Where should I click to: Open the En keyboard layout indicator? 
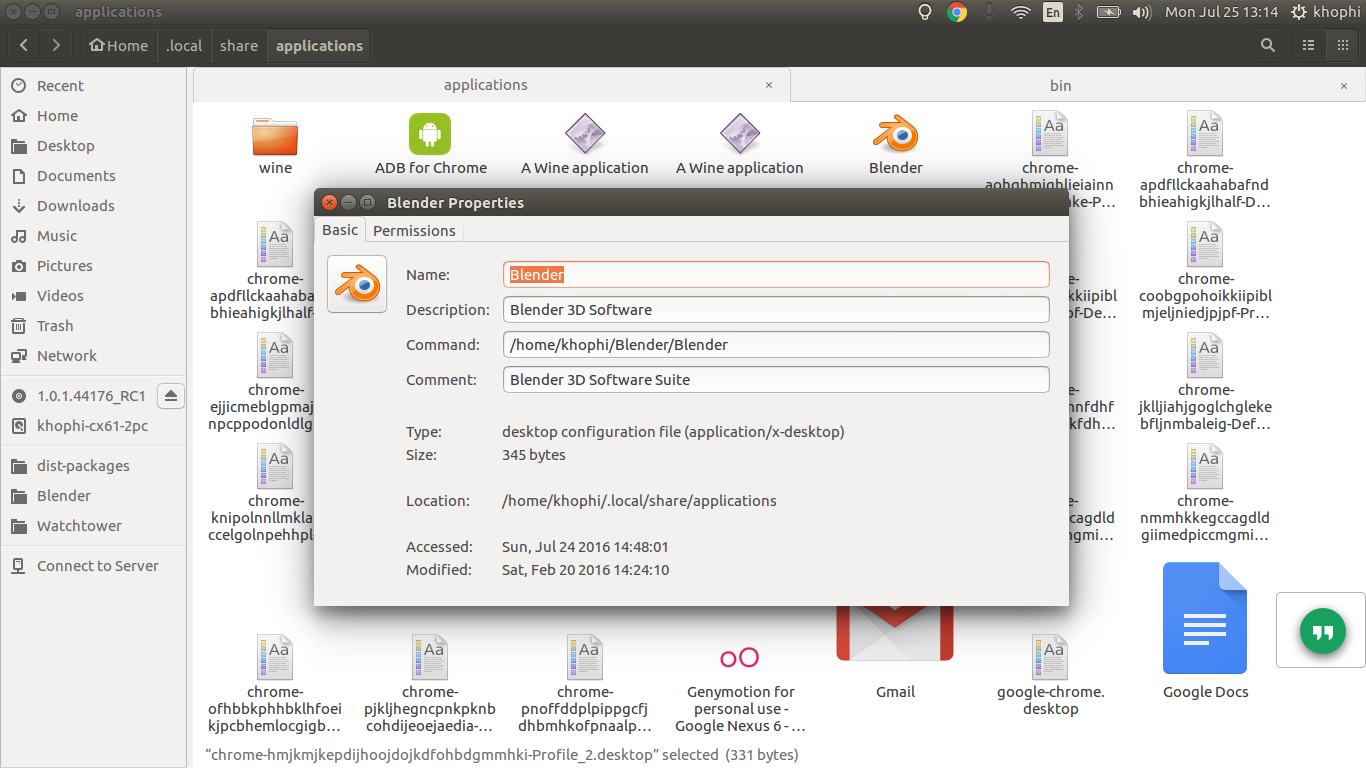pos(1052,13)
